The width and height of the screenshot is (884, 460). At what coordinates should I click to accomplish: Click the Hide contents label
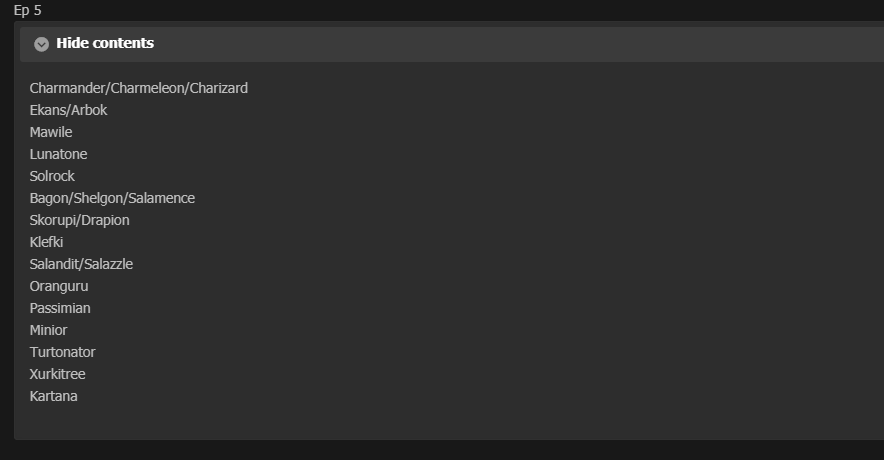click(105, 43)
